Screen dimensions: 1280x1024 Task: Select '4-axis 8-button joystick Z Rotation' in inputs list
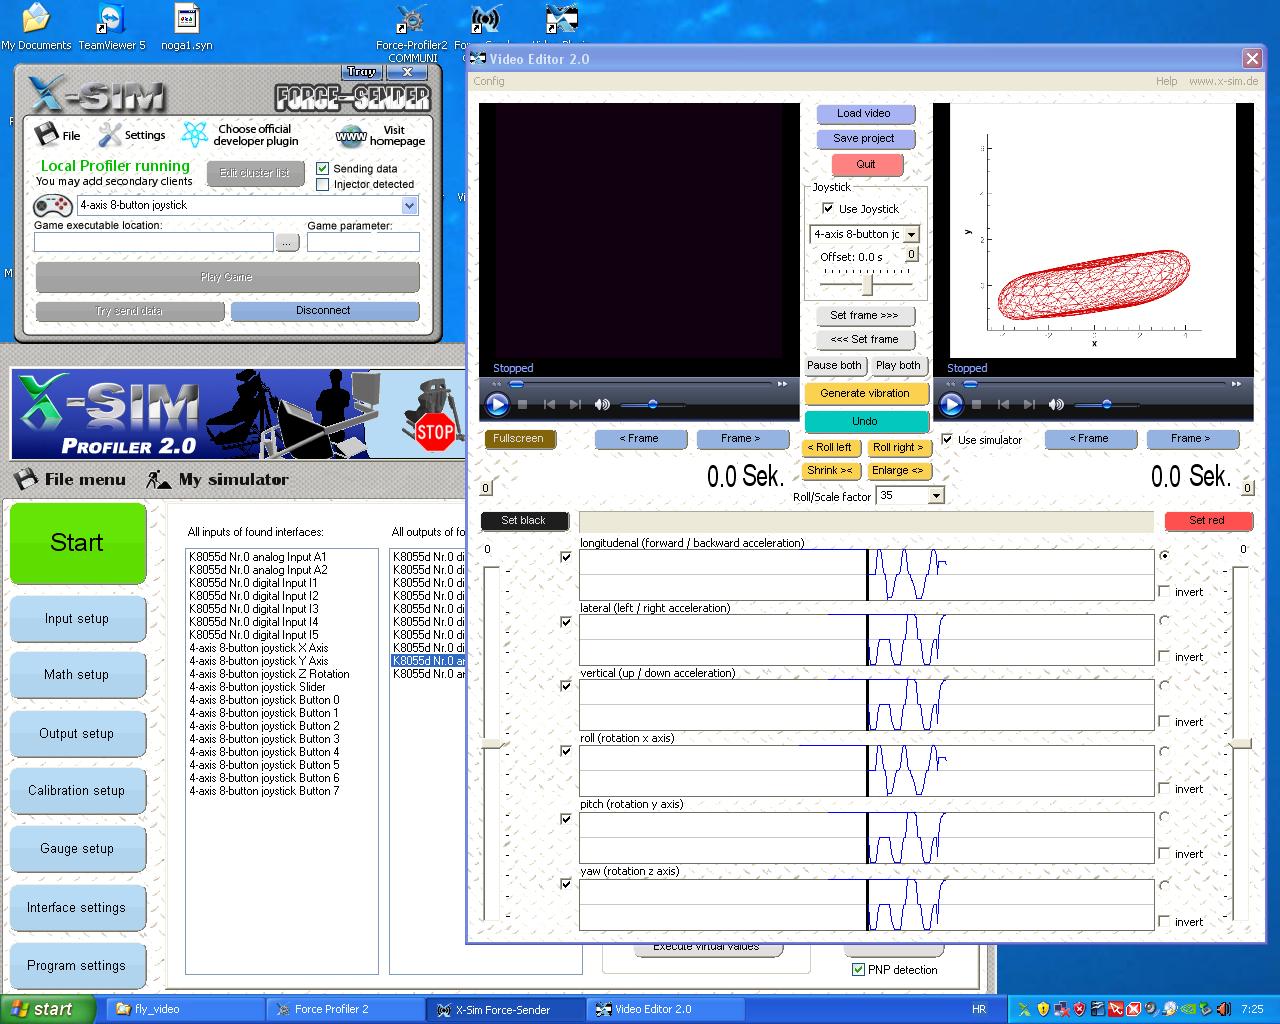click(x=269, y=674)
